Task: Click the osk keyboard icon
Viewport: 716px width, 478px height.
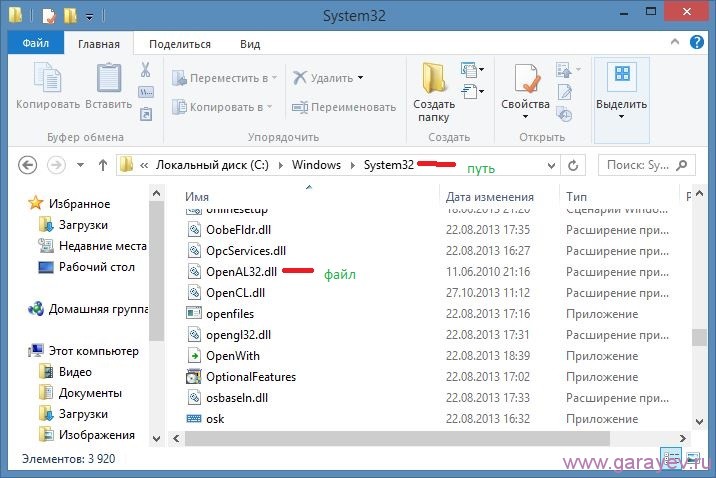Action: pyautogui.click(x=194, y=419)
